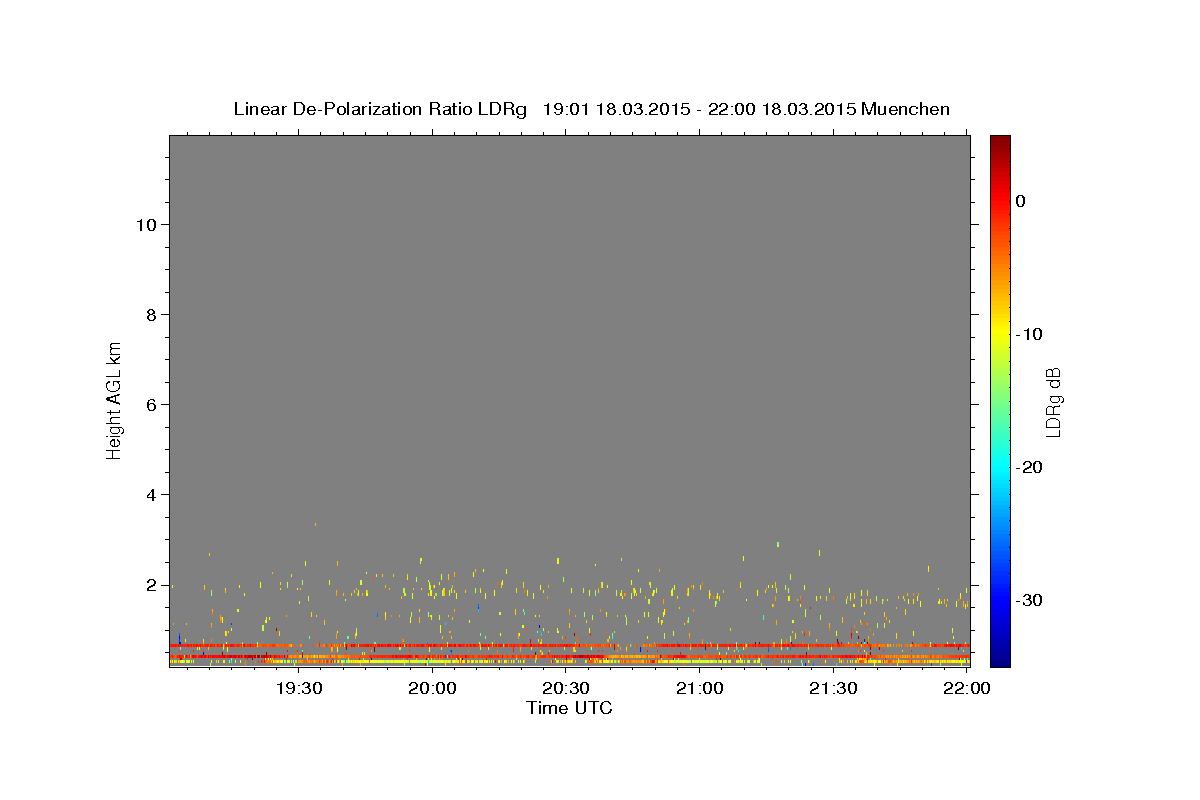1200x800 pixels.
Task: Click the 21:00 time tick label
Action: pos(700,688)
